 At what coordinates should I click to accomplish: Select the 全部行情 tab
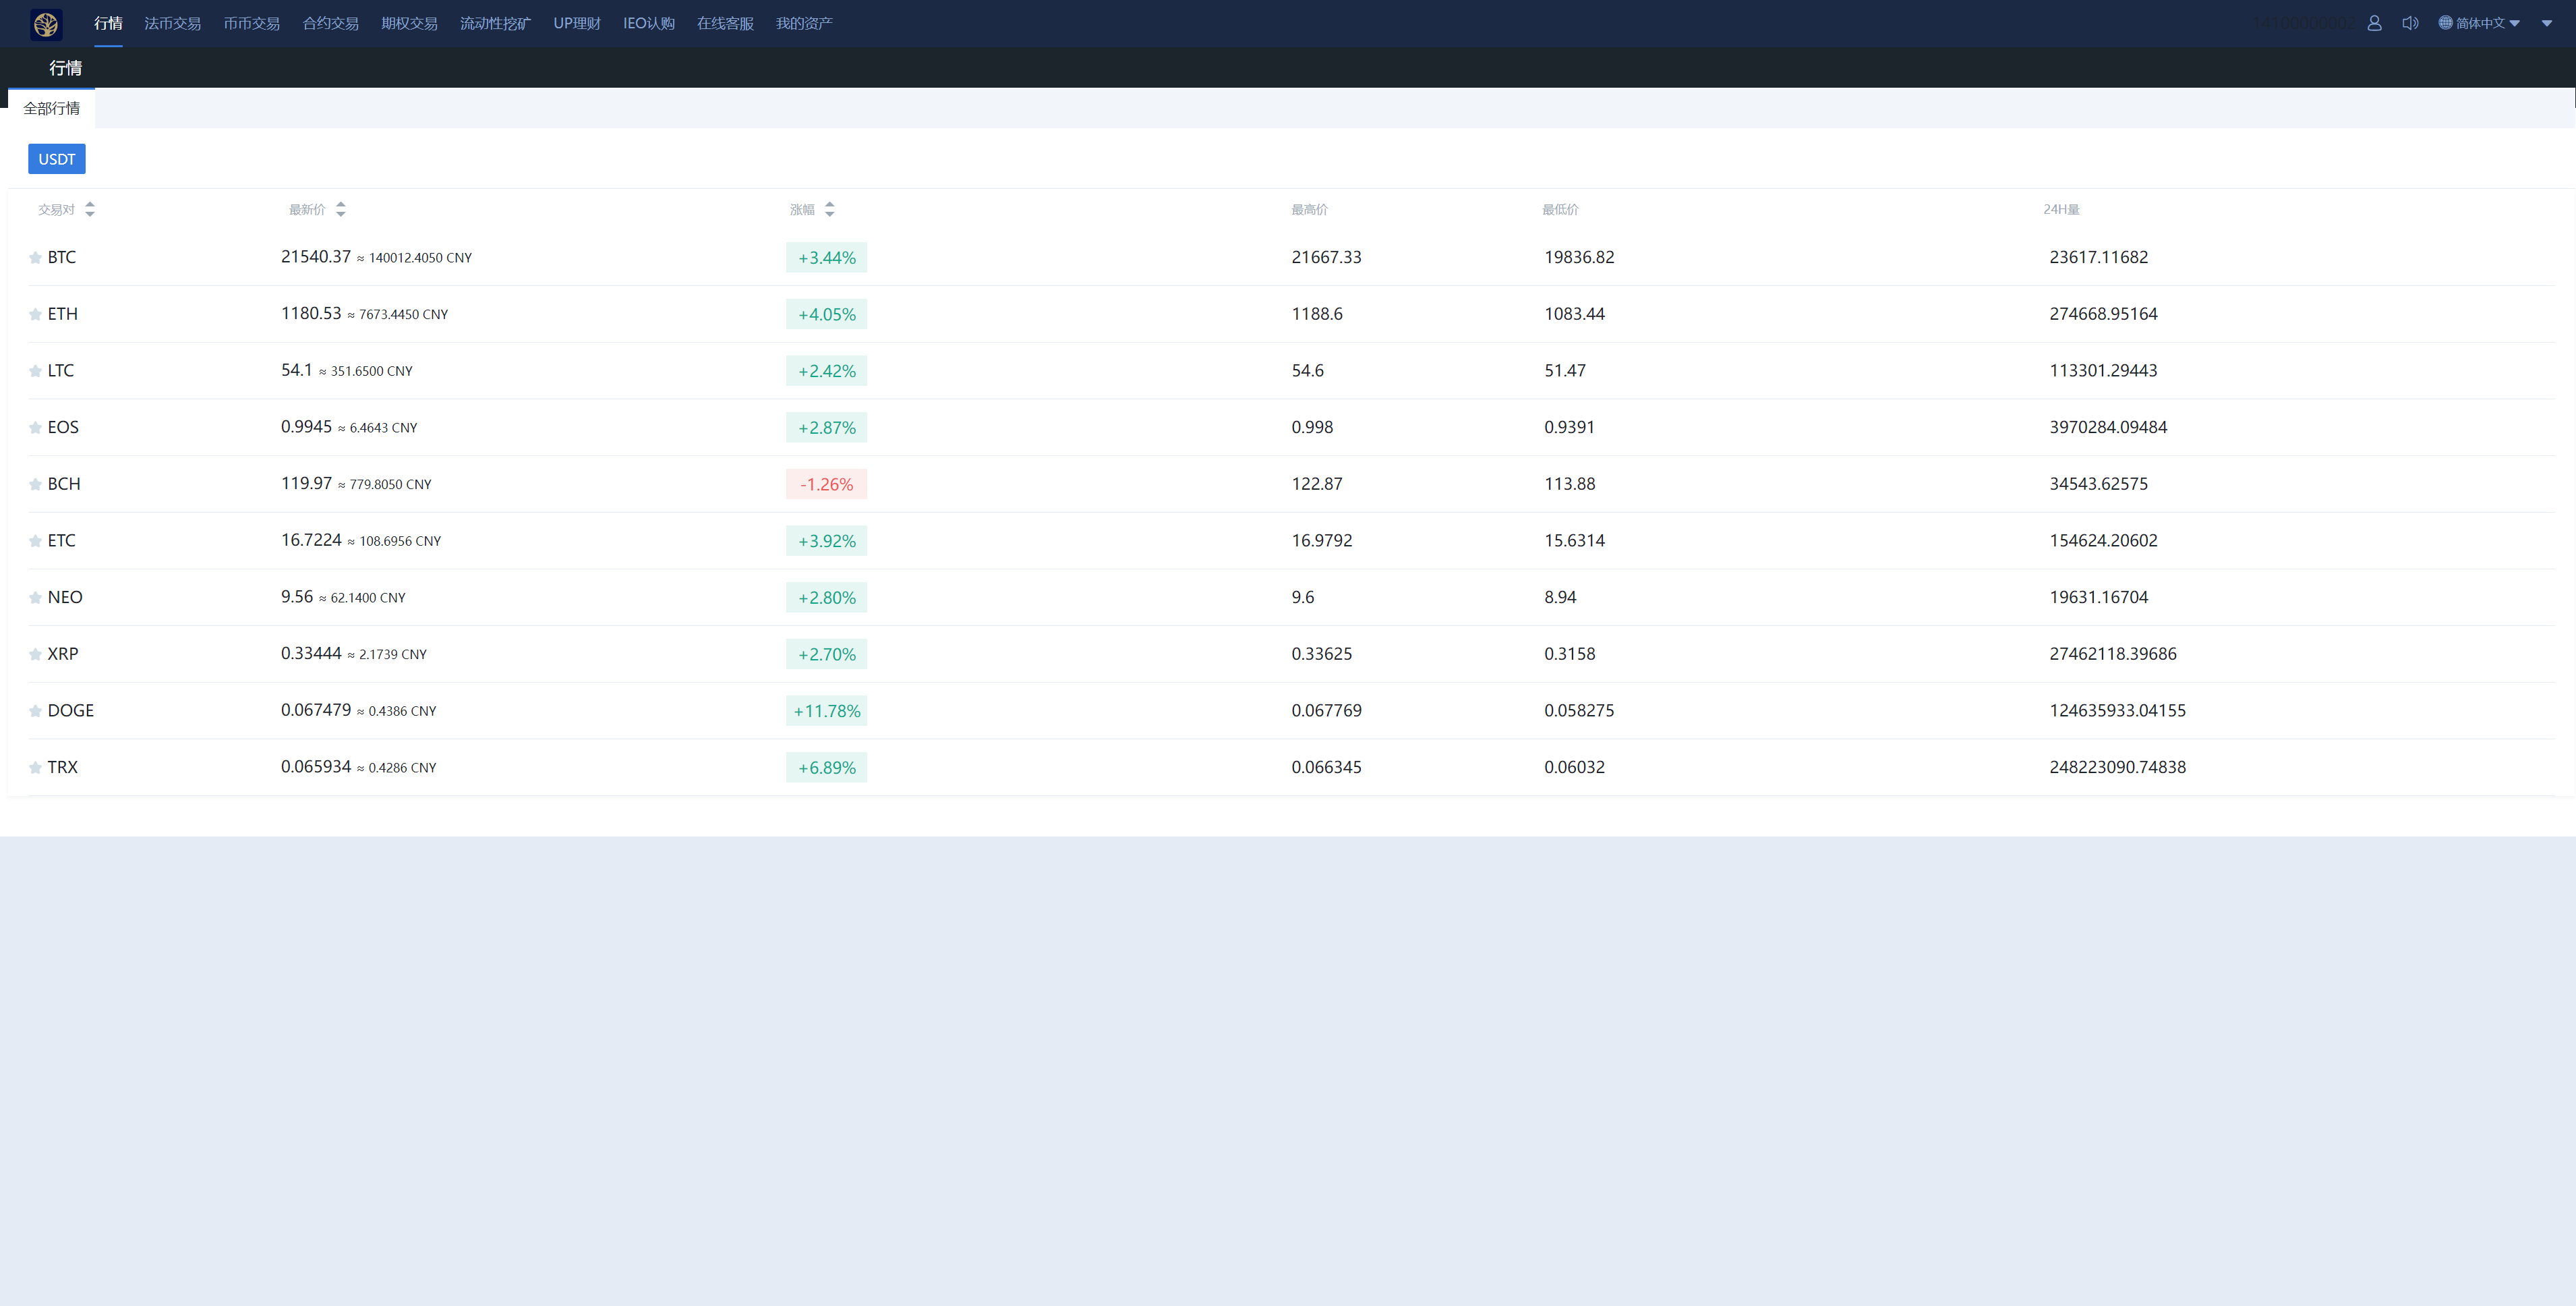52,108
